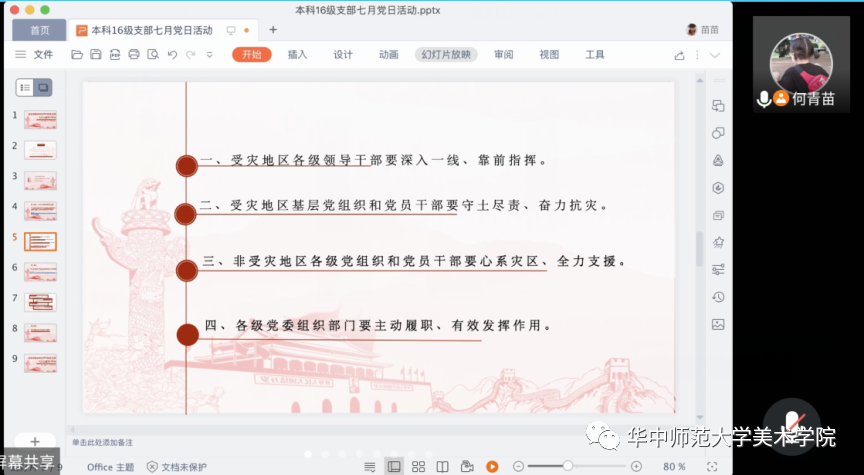Viewport: 864px width, 475px height.
Task: Open the animation star panel icon
Action: [x=718, y=241]
